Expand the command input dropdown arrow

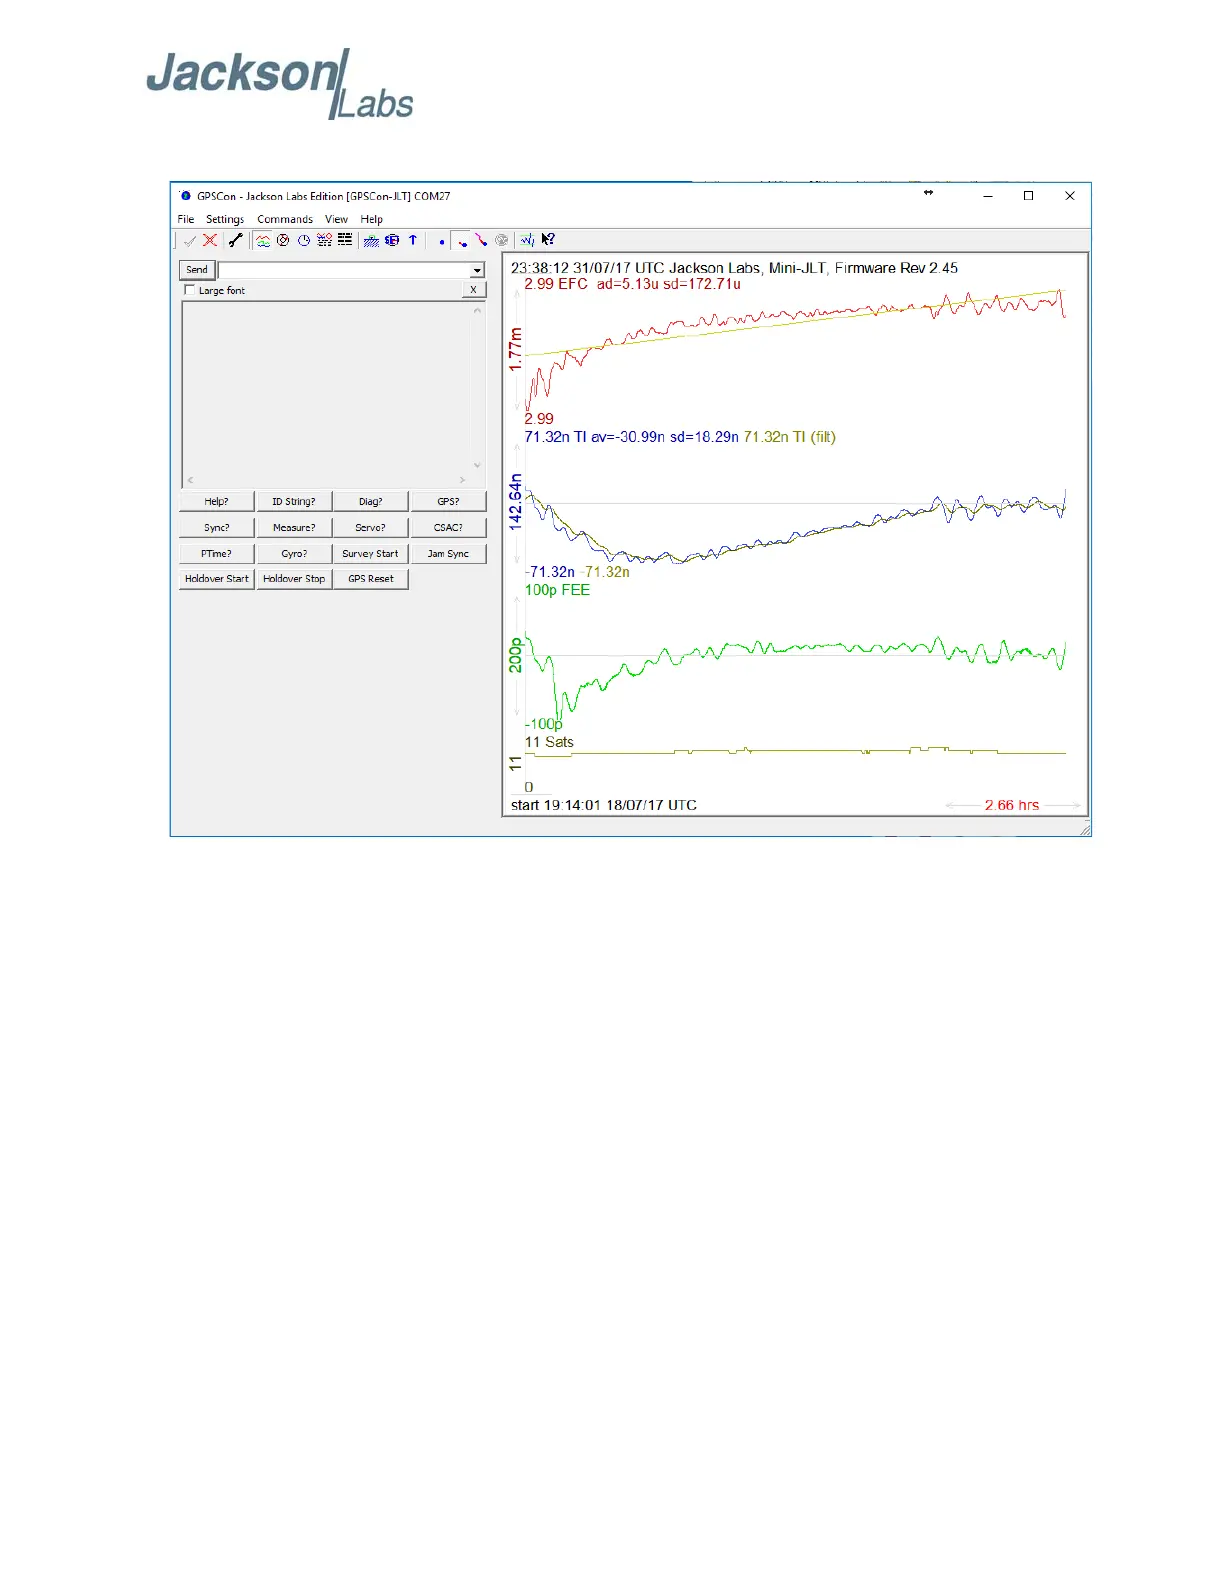[x=477, y=270]
